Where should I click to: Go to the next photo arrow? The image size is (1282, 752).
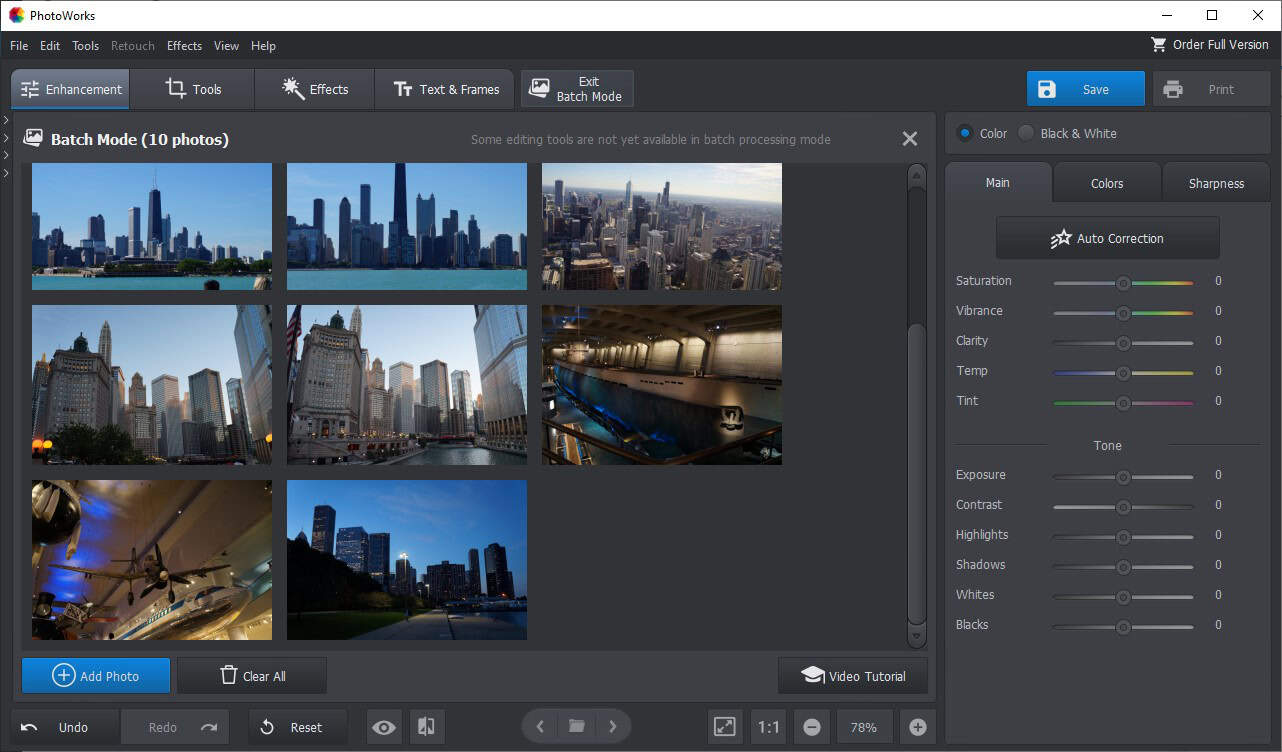613,727
